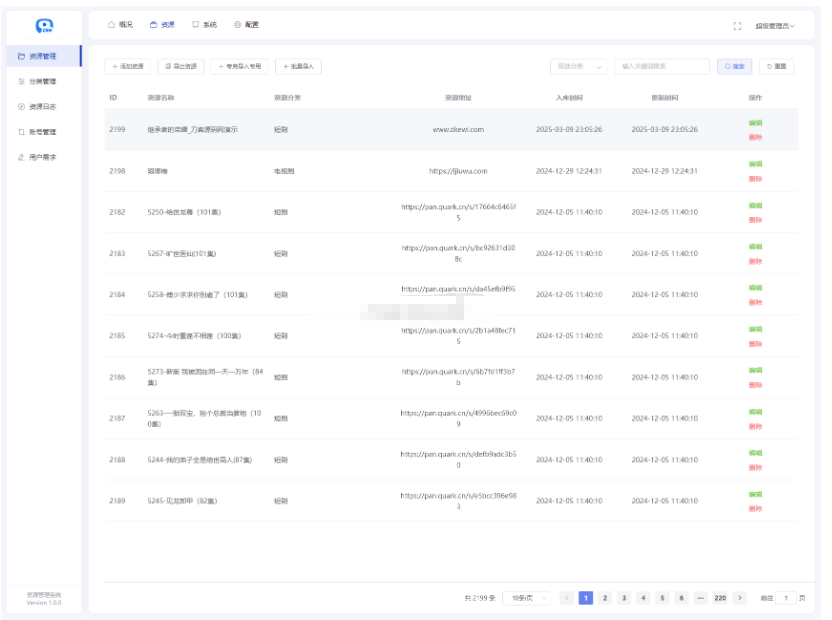
Task: Click the 导出资源 export button
Action: point(182,66)
